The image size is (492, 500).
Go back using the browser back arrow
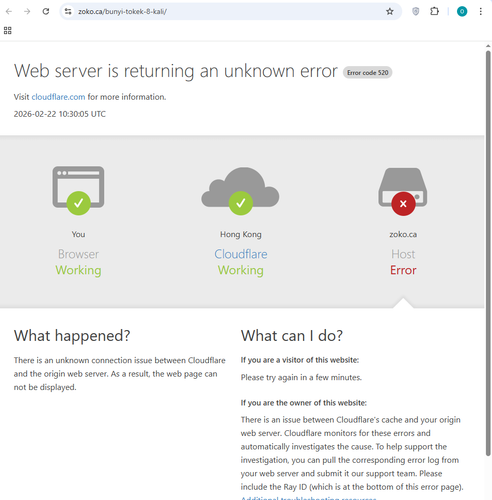(x=9, y=11)
